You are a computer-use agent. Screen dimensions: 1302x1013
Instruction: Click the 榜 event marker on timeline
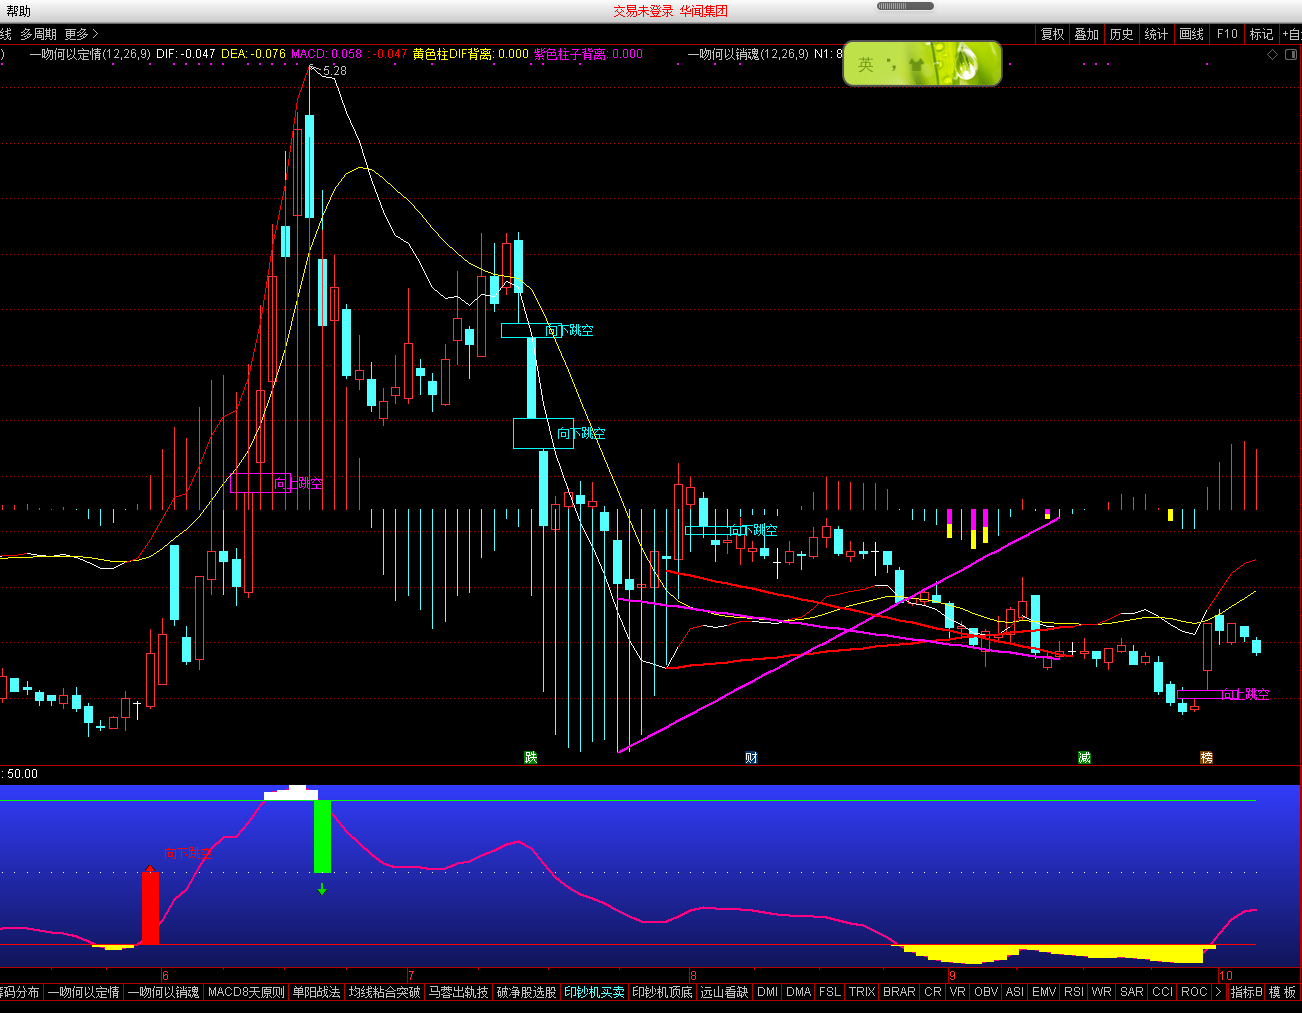click(x=1206, y=757)
